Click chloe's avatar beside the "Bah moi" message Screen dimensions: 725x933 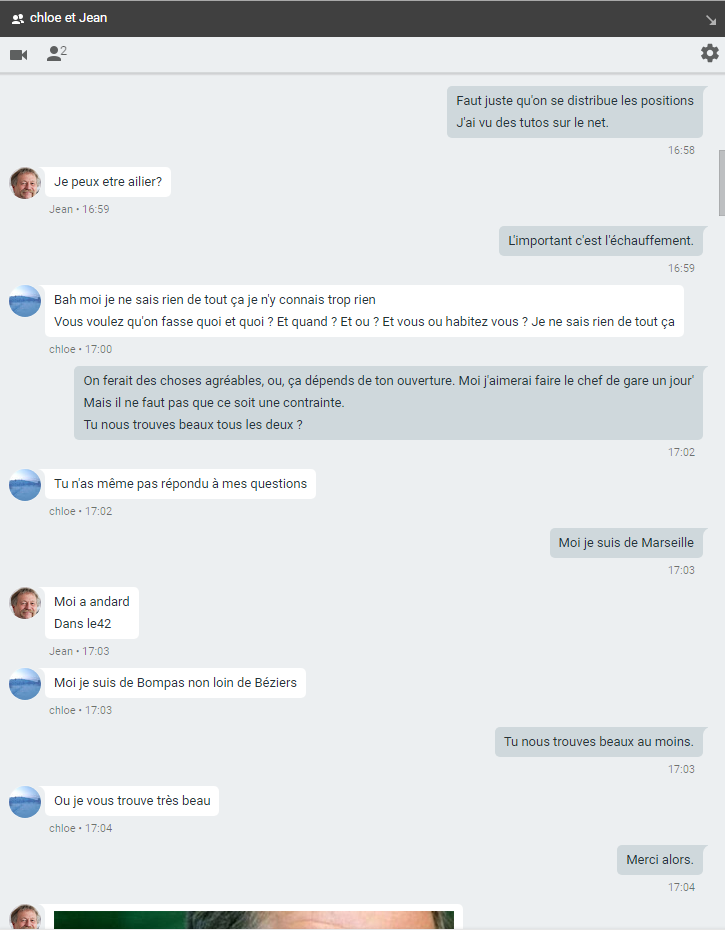click(x=25, y=301)
